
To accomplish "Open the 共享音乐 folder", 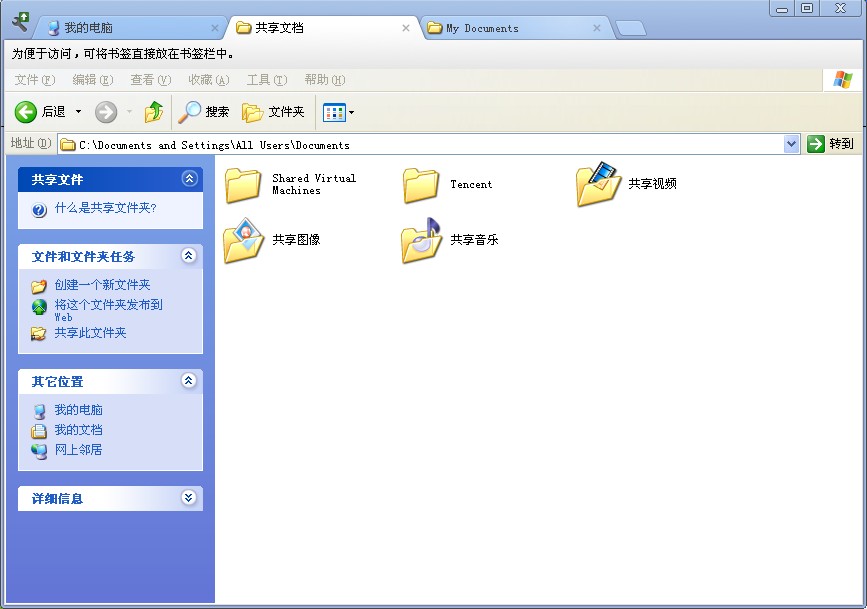I will pos(421,240).
